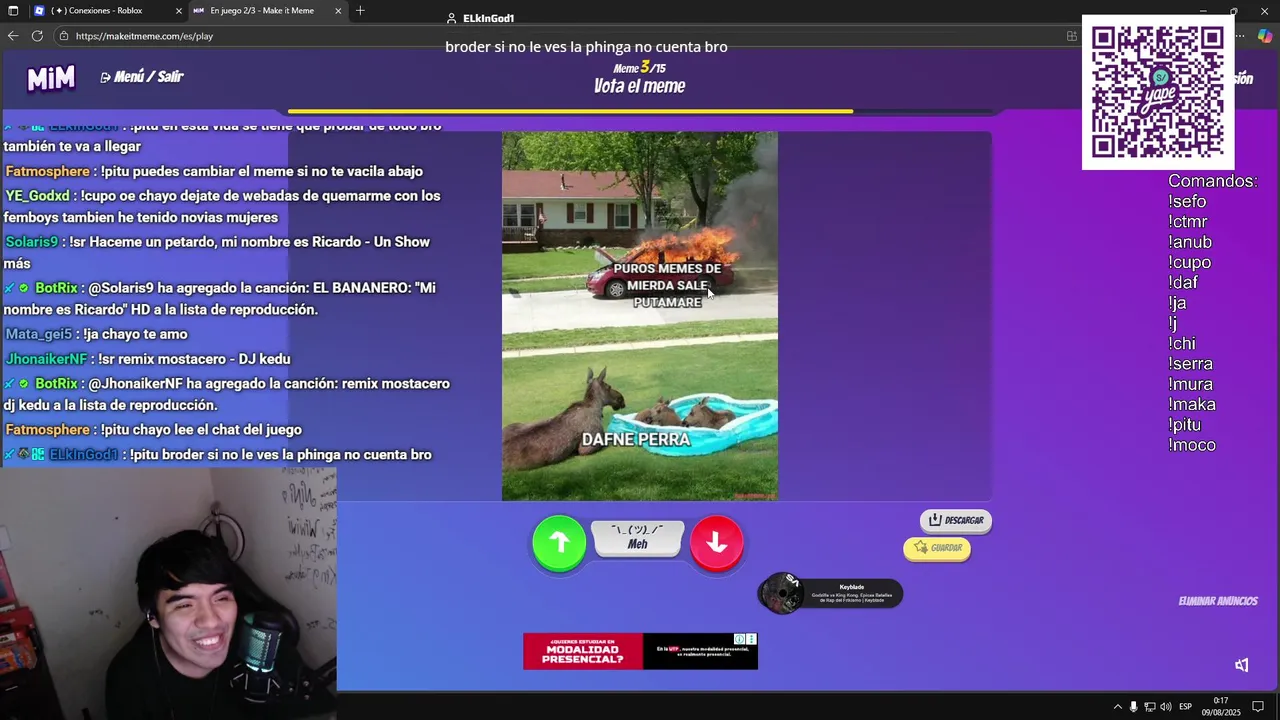Vote Meh on the current meme
The width and height of the screenshot is (1280, 720).
click(x=638, y=538)
